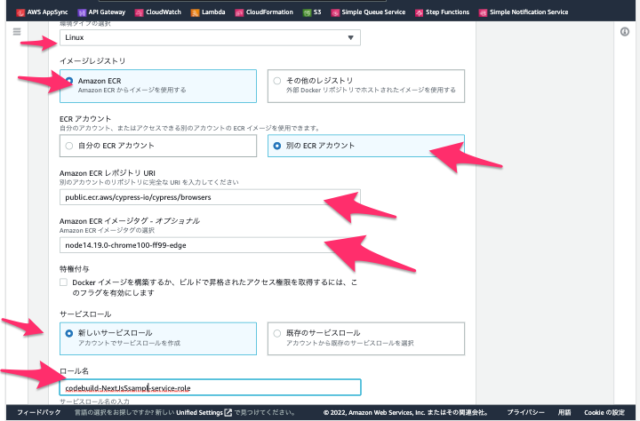Open the フィードバック footer link
Image resolution: width=640 pixels, height=421 pixels.
[x=39, y=412]
